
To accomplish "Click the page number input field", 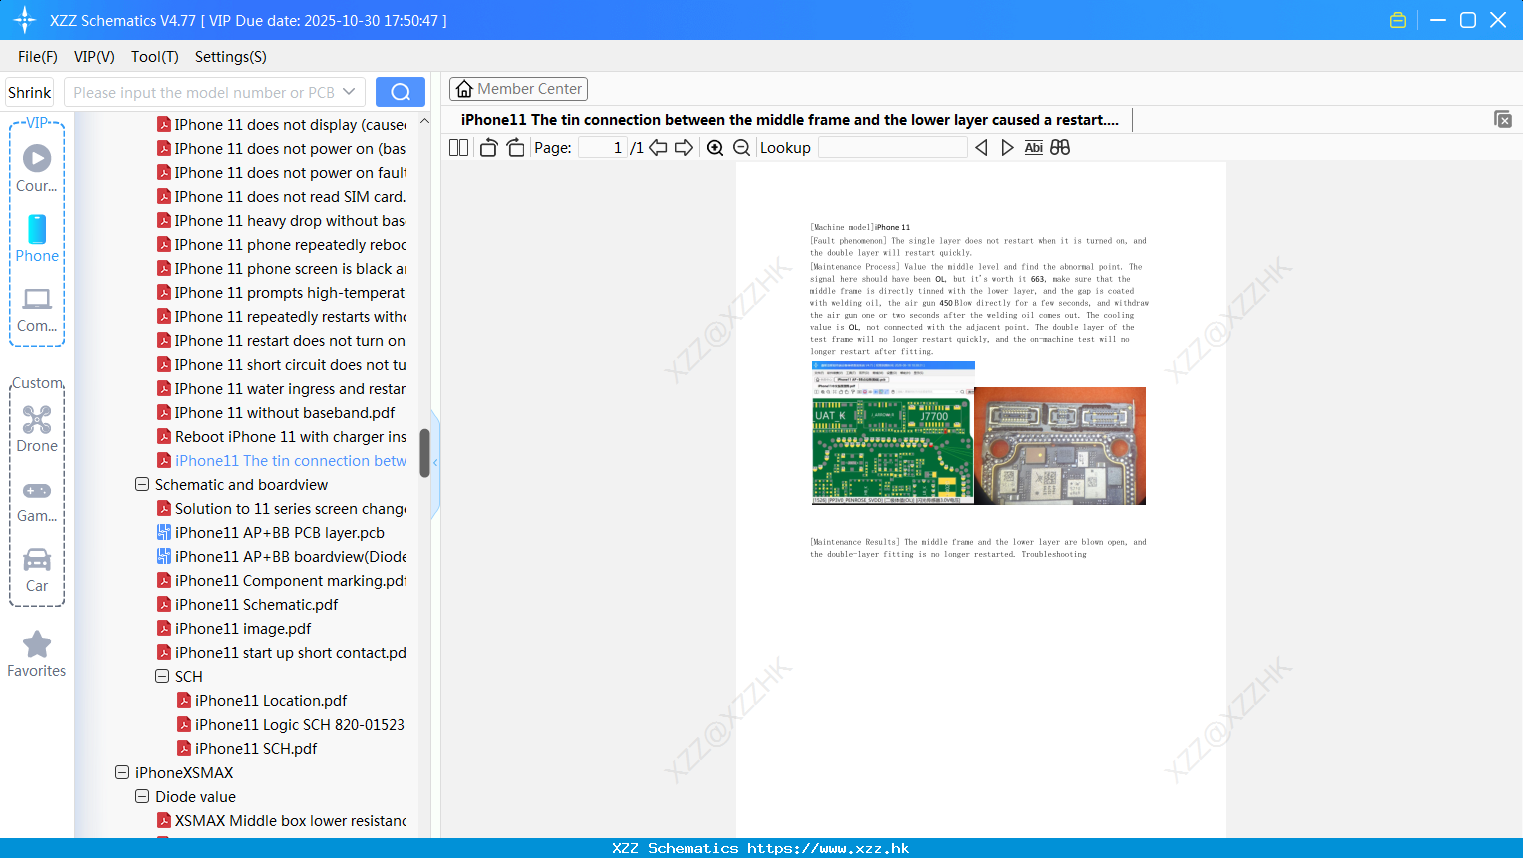I will point(602,148).
